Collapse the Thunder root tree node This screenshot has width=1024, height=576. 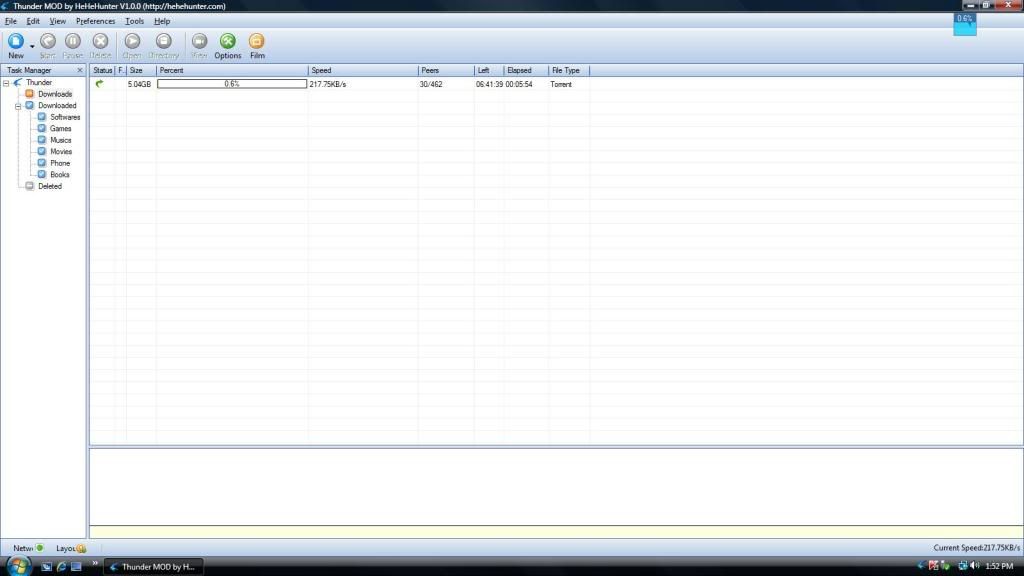(x=6, y=83)
